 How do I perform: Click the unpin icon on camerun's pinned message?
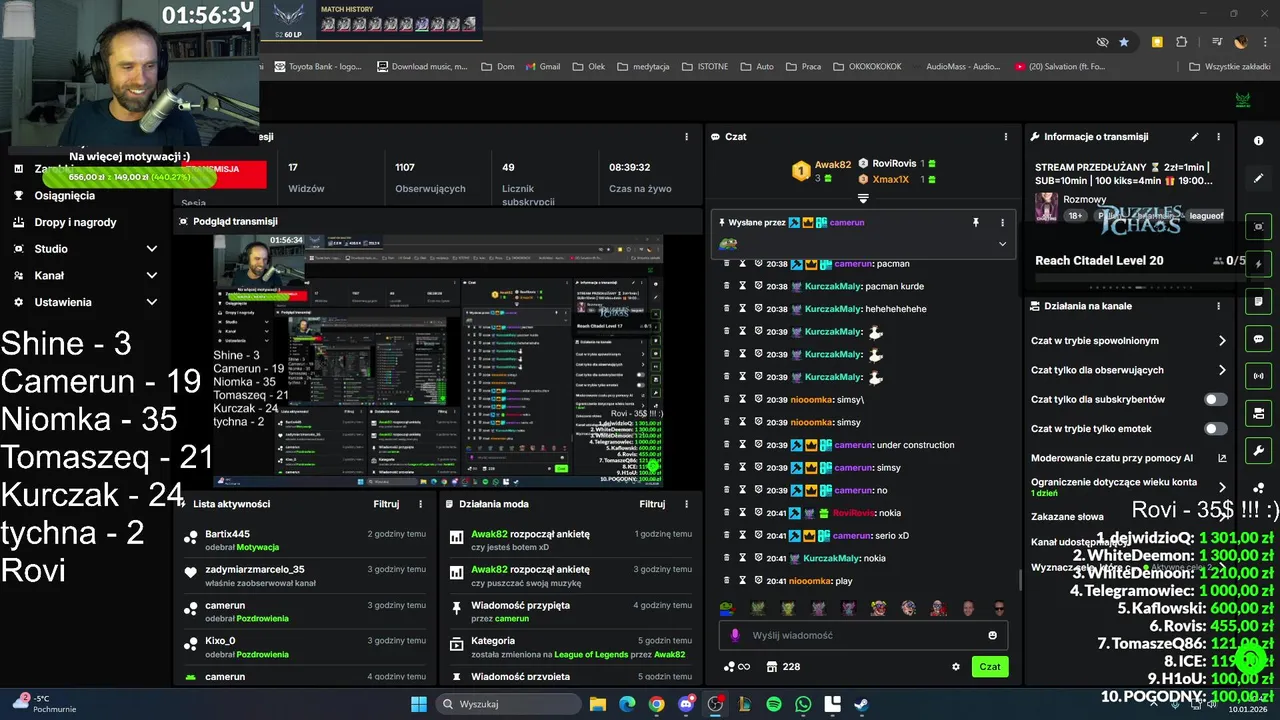tap(976, 222)
